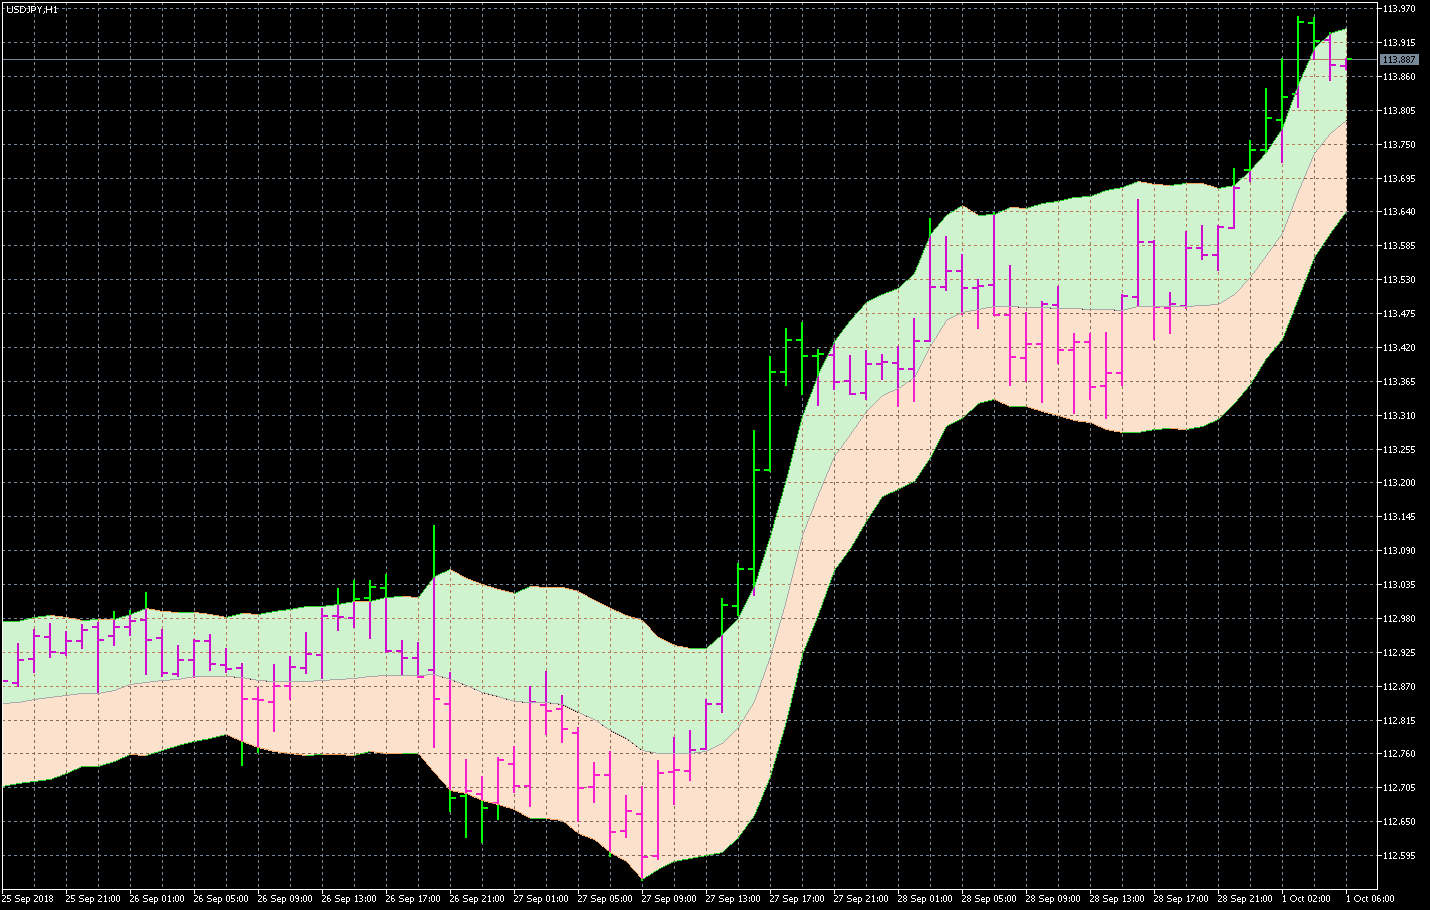The width and height of the screenshot is (1430, 910).
Task: Select the 28 Sep 01:00 time label
Action: (925, 899)
